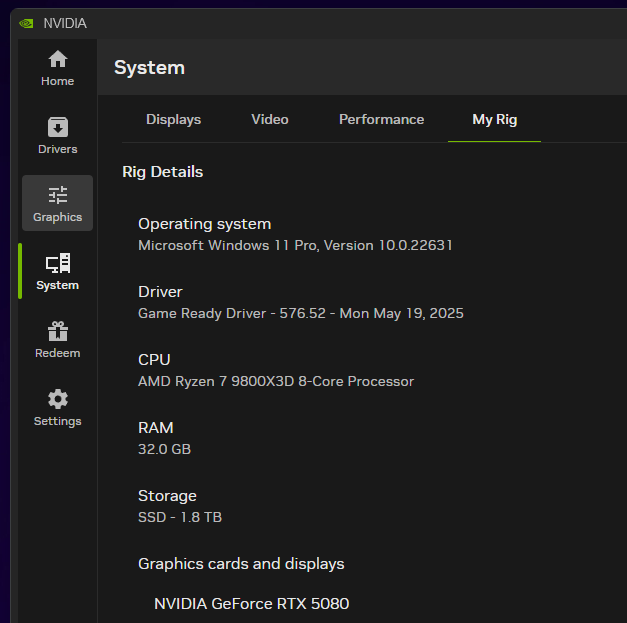
Task: Click the AMD Ryzen 7 9800X3D text
Action: pyautogui.click(x=276, y=381)
